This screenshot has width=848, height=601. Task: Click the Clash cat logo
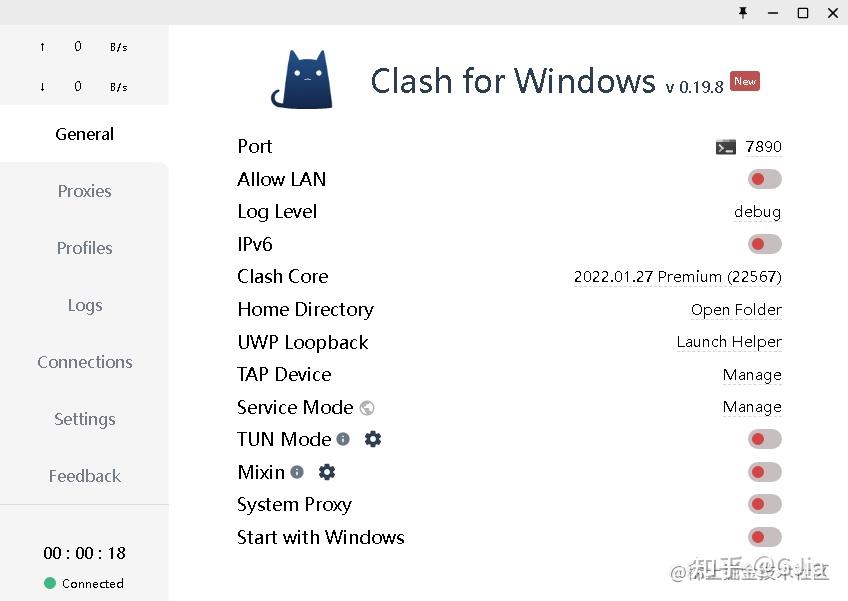pyautogui.click(x=302, y=79)
